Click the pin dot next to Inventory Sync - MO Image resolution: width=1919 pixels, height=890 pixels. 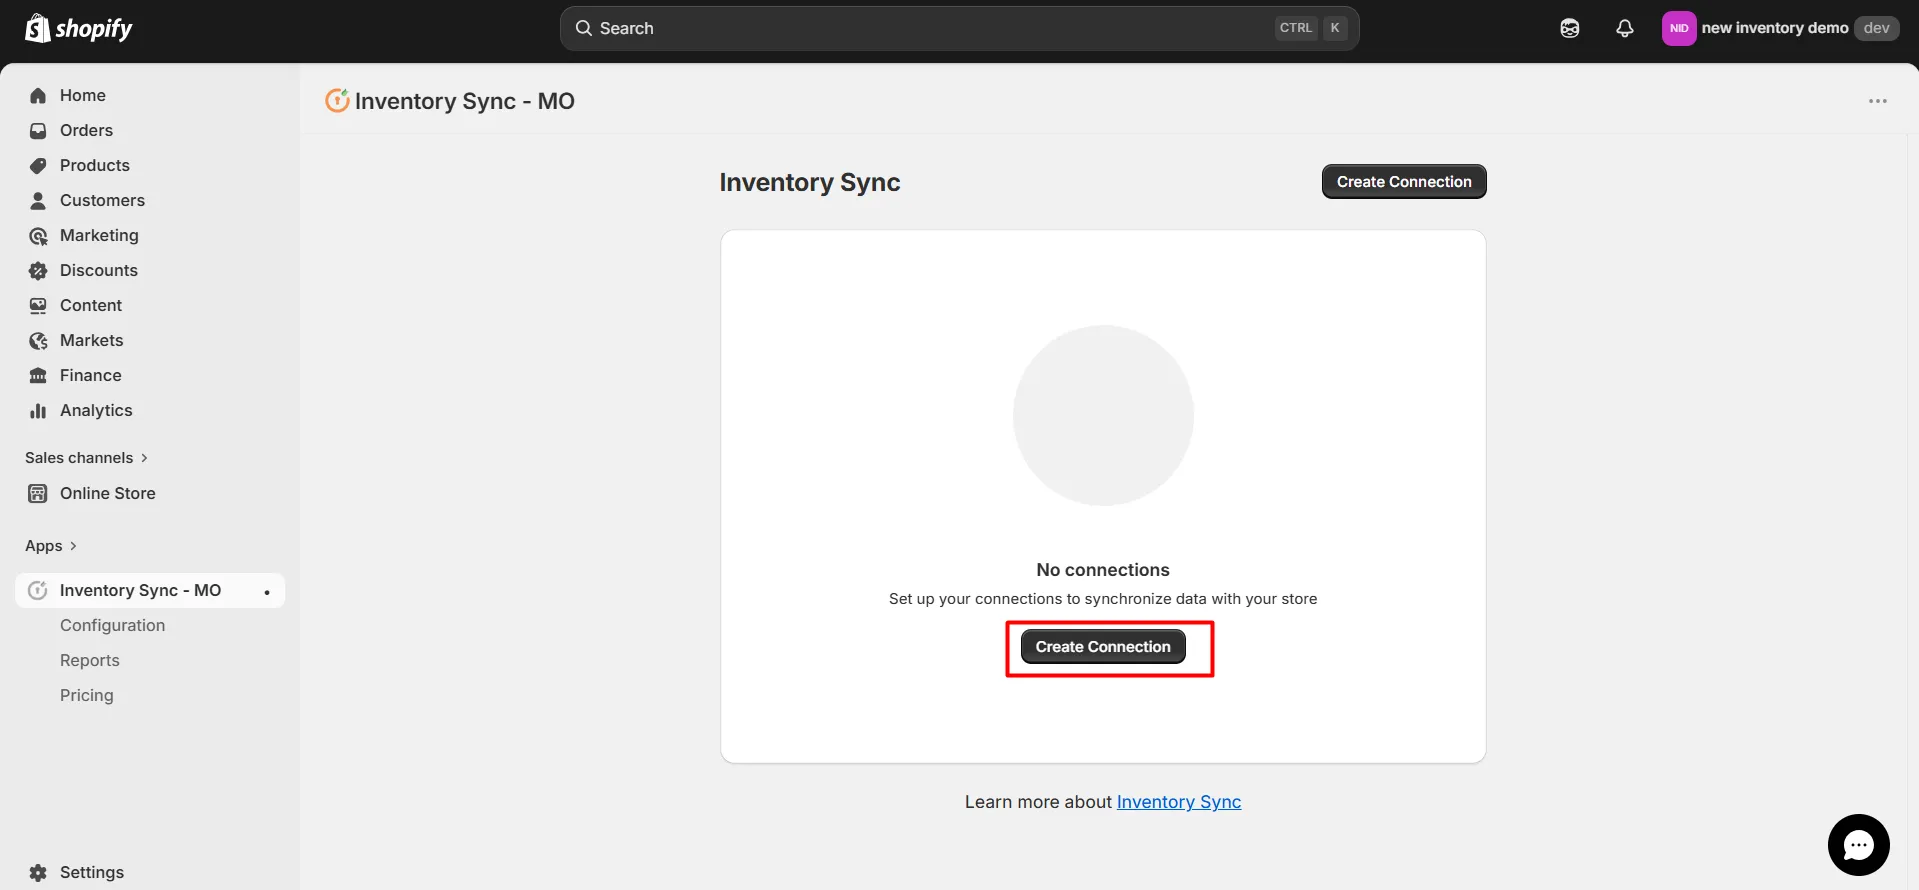tap(267, 592)
